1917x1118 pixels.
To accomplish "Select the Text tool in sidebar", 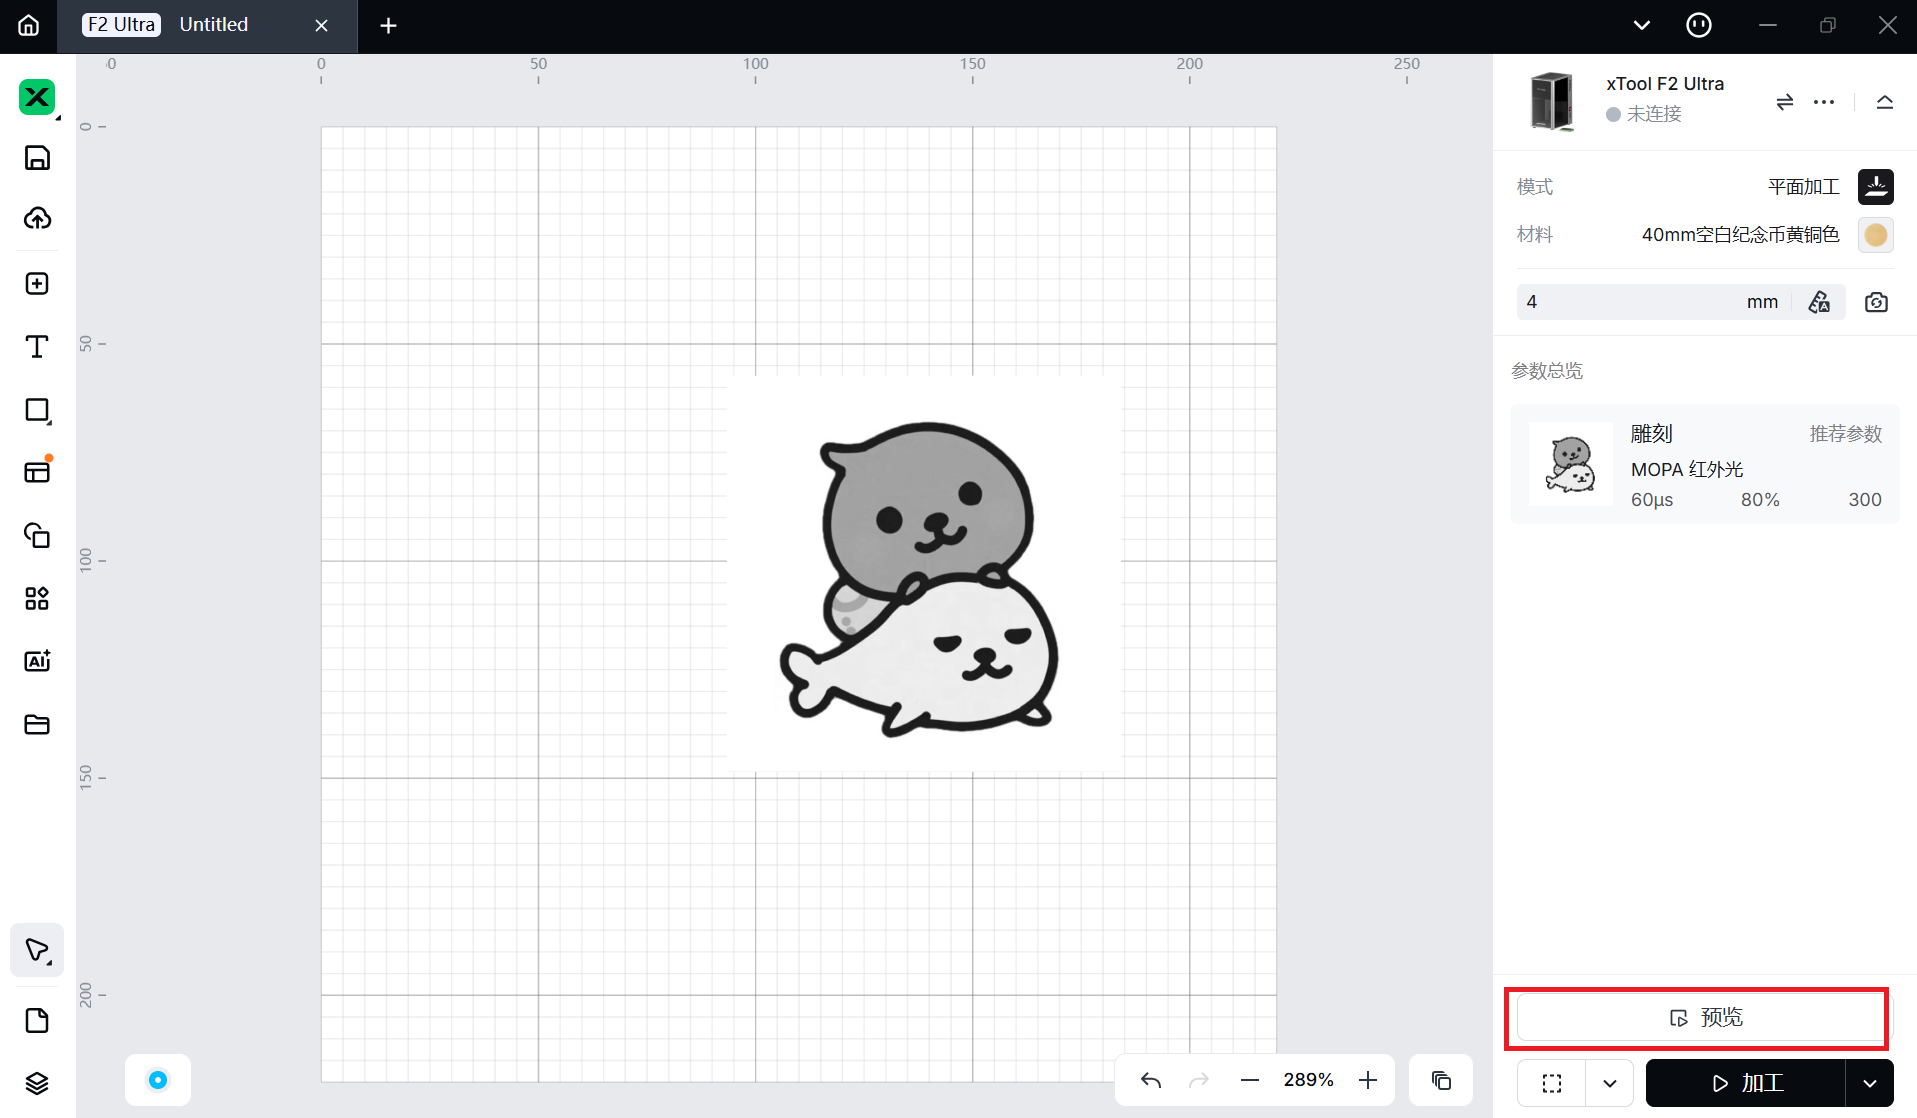I will (37, 347).
